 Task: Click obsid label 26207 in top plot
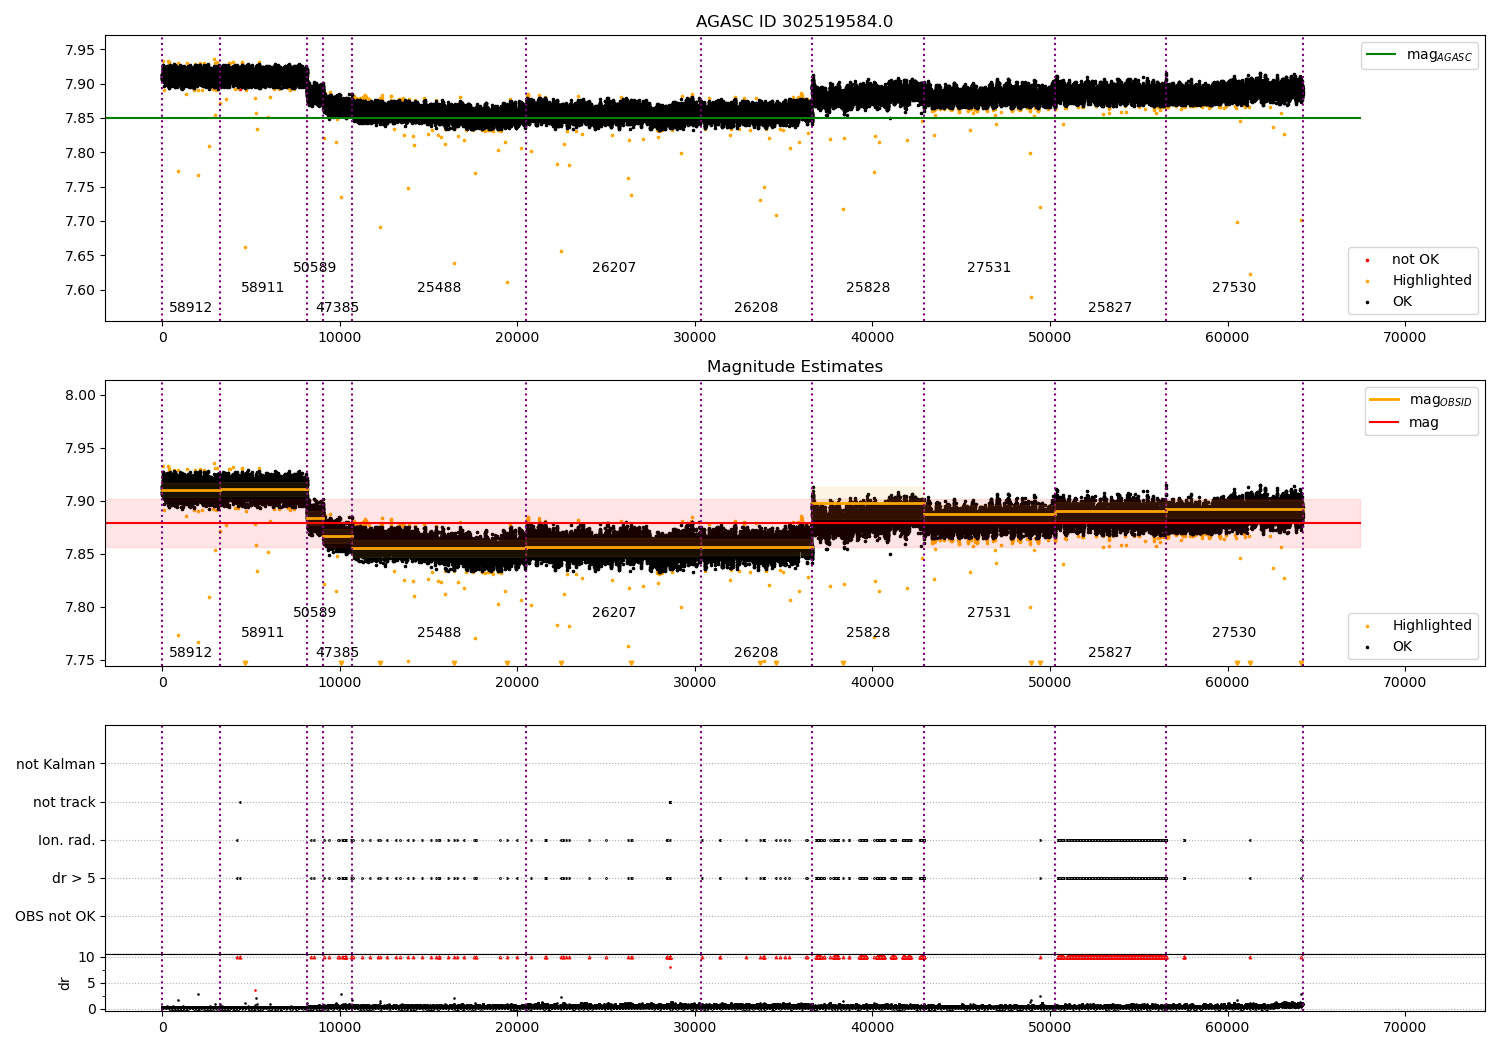(x=614, y=268)
